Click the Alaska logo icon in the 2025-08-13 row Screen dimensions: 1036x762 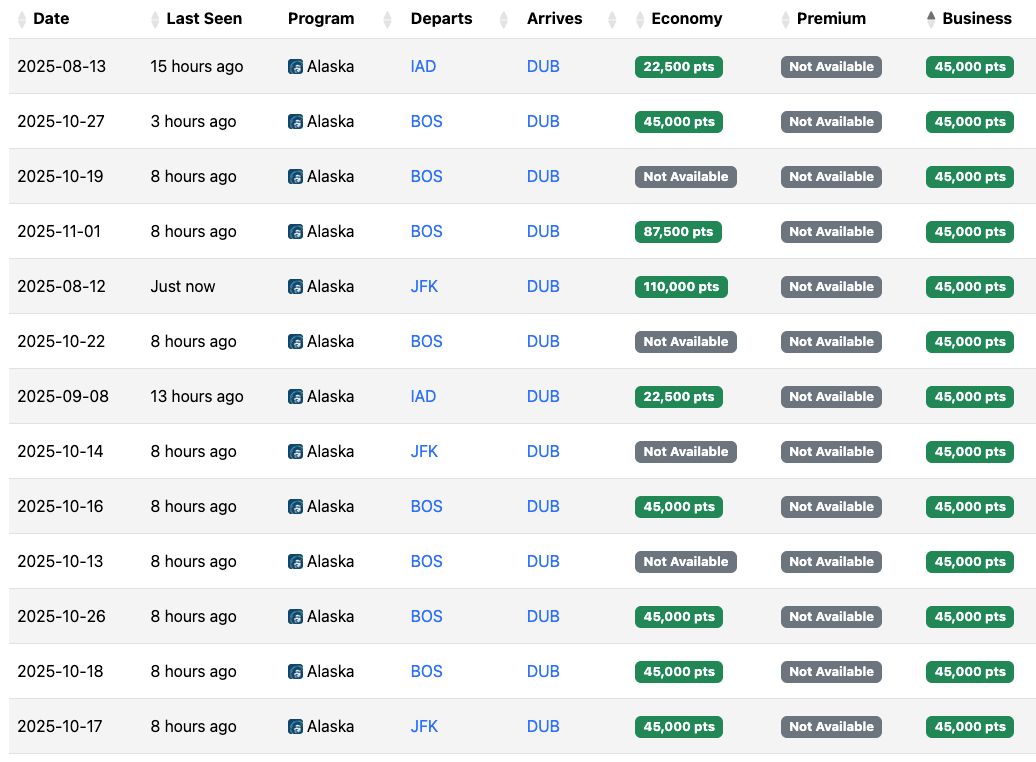(x=295, y=67)
